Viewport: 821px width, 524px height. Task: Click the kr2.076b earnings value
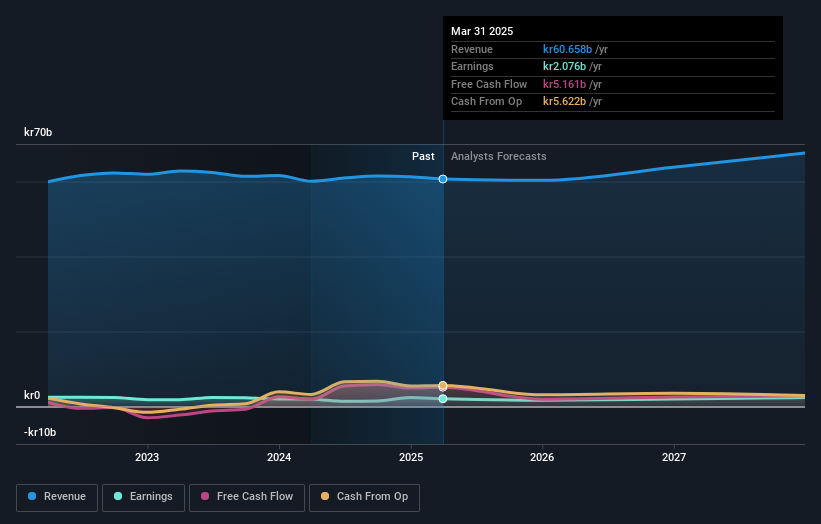(x=564, y=66)
